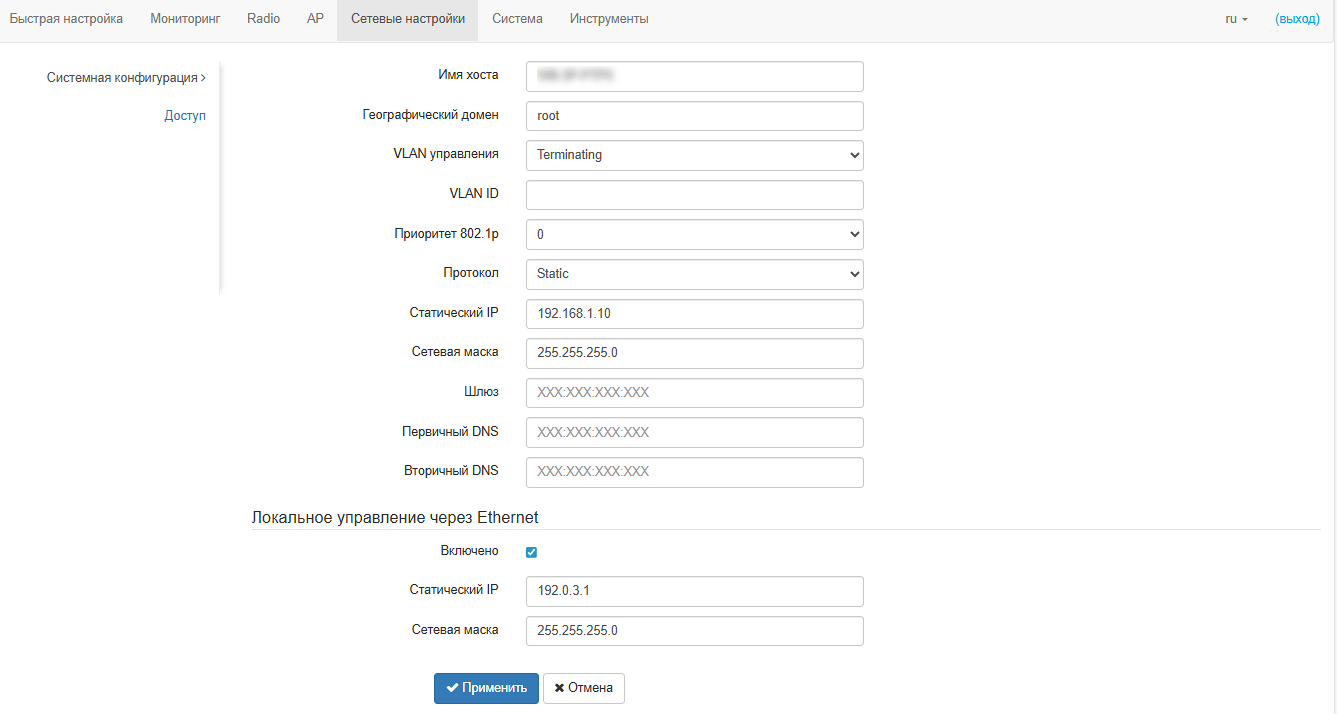
Task: Click the (выход) logout link
Action: pyautogui.click(x=1297, y=19)
